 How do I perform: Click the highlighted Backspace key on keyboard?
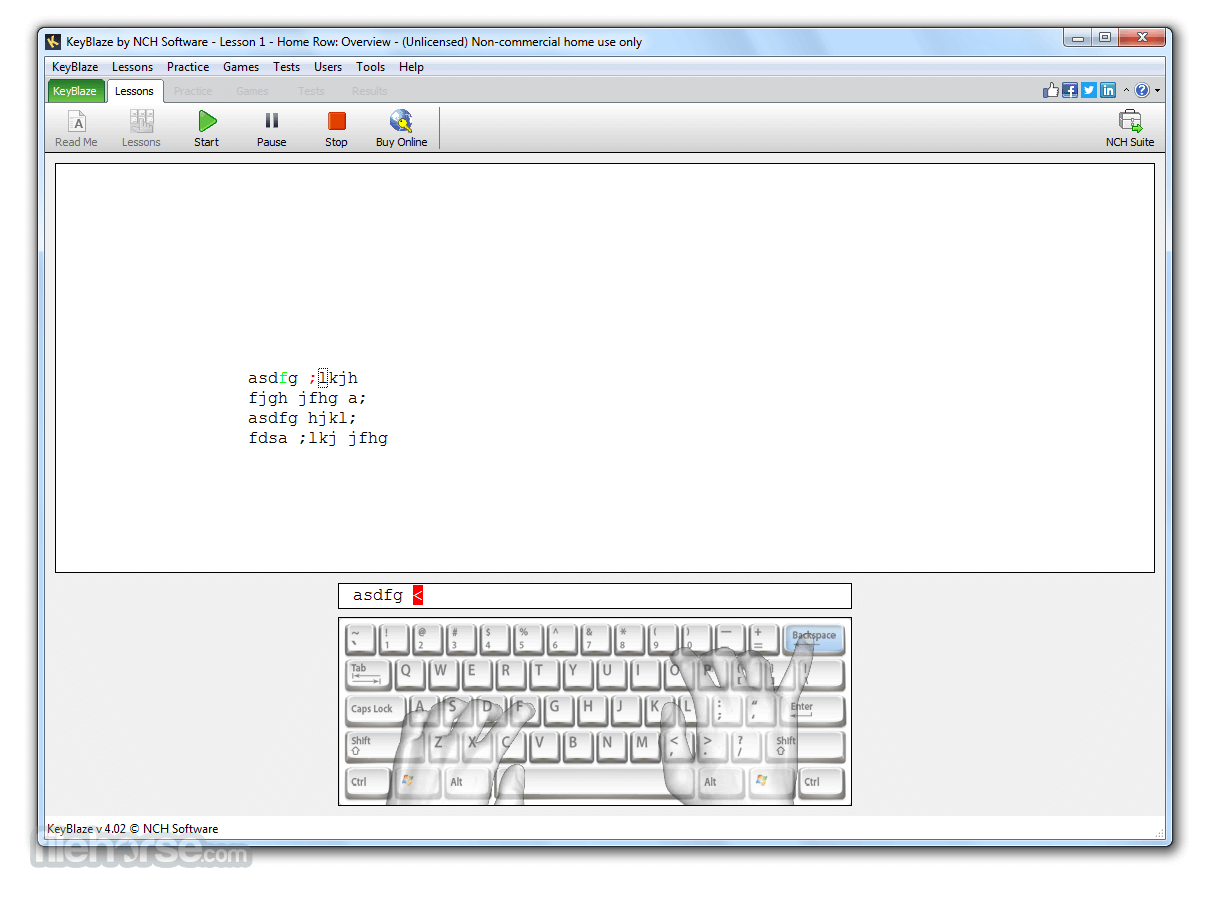point(814,640)
